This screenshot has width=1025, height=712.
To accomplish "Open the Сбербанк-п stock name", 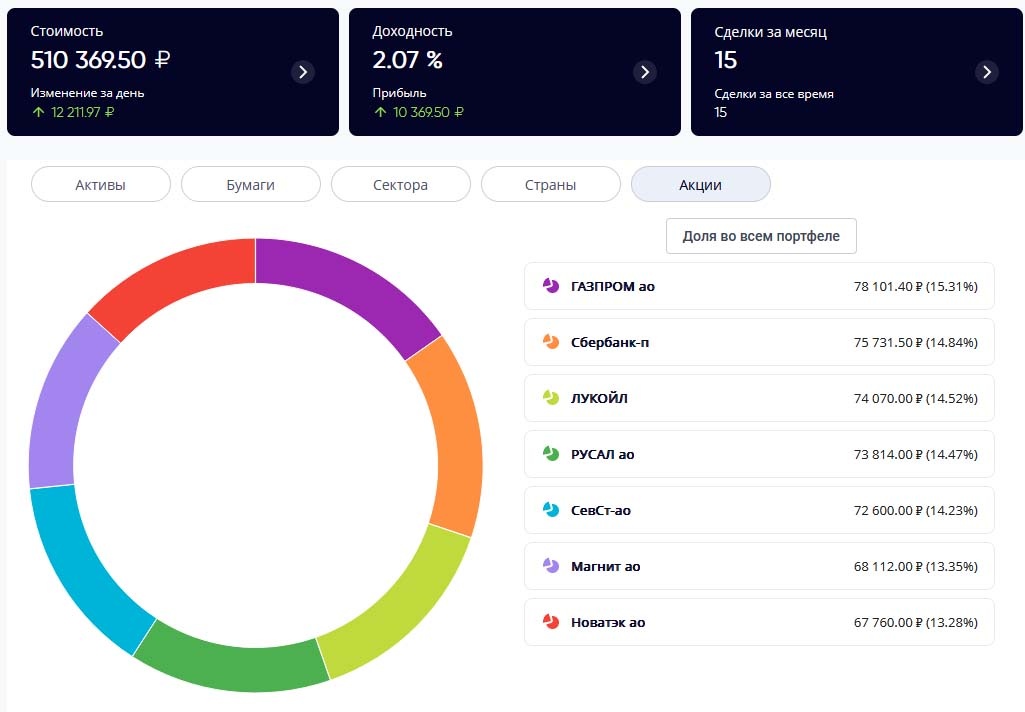I will tap(610, 343).
